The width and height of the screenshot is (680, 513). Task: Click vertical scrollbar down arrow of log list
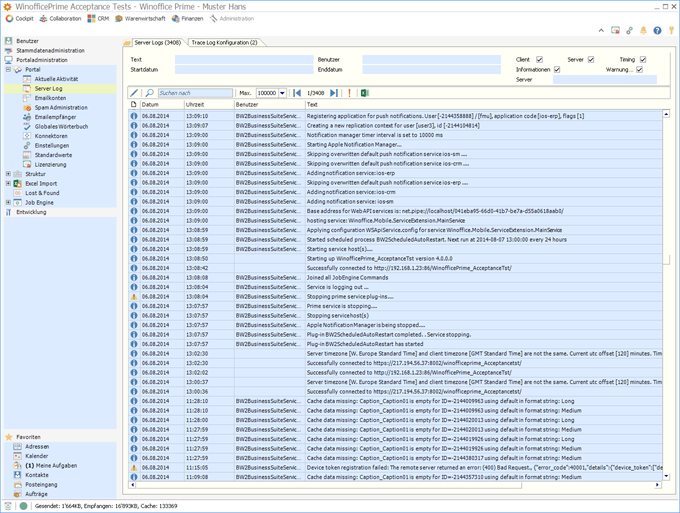pos(666,477)
